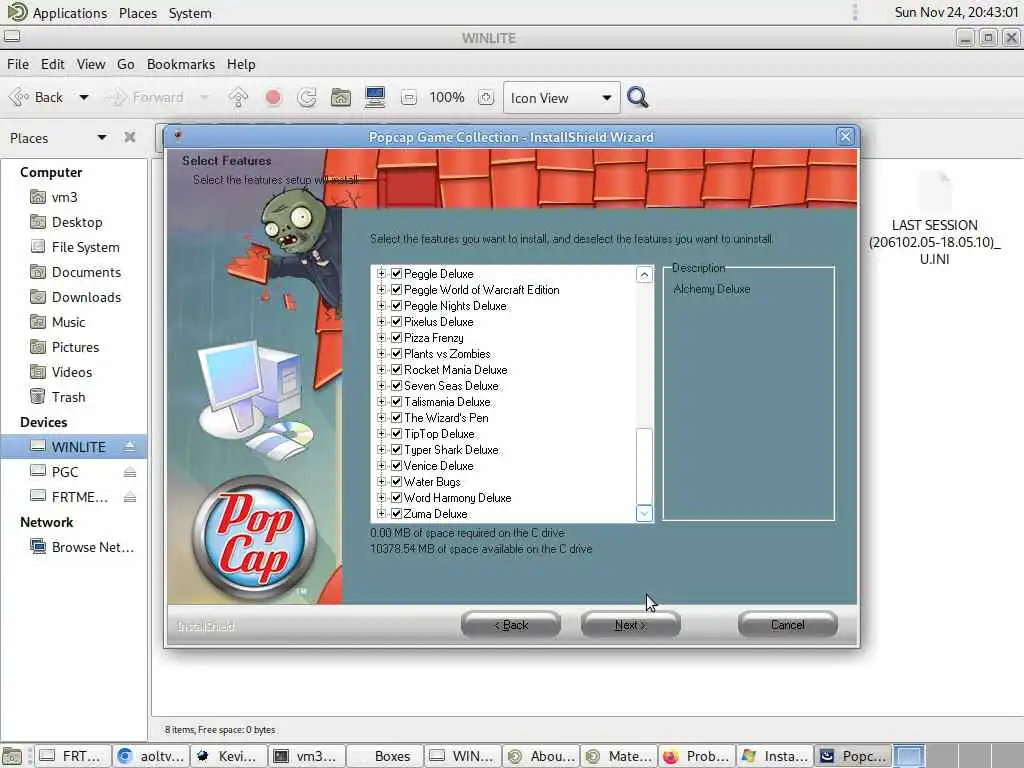Open Applications menu in top panel
This screenshot has width=1024, height=768.
tap(70, 13)
